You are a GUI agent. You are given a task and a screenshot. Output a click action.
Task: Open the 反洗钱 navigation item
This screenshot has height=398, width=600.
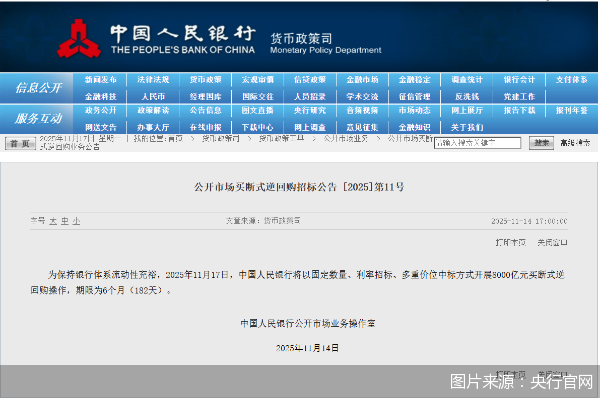[467, 96]
